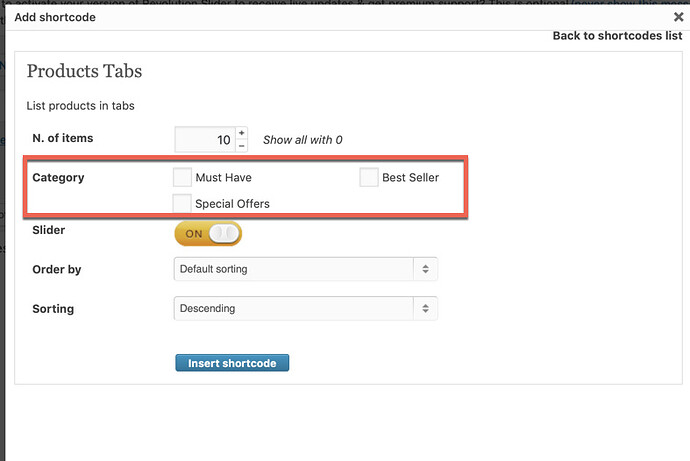Go back to shortcodes list
This screenshot has width=690, height=461.
[617, 36]
